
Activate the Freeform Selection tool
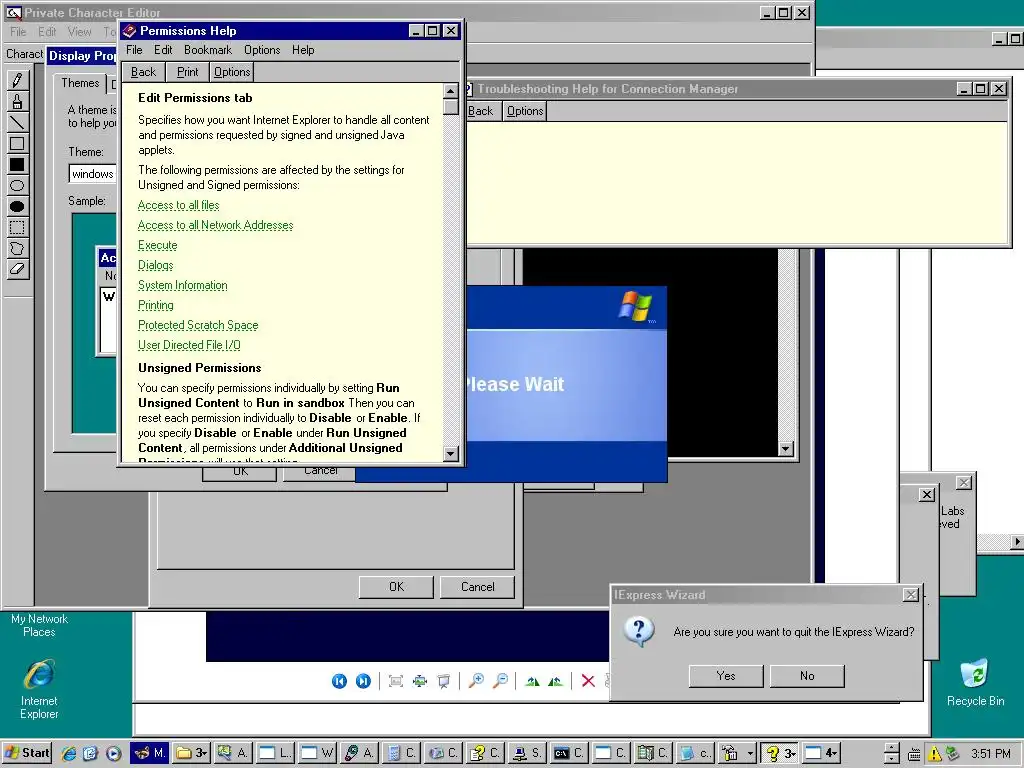coord(18,248)
